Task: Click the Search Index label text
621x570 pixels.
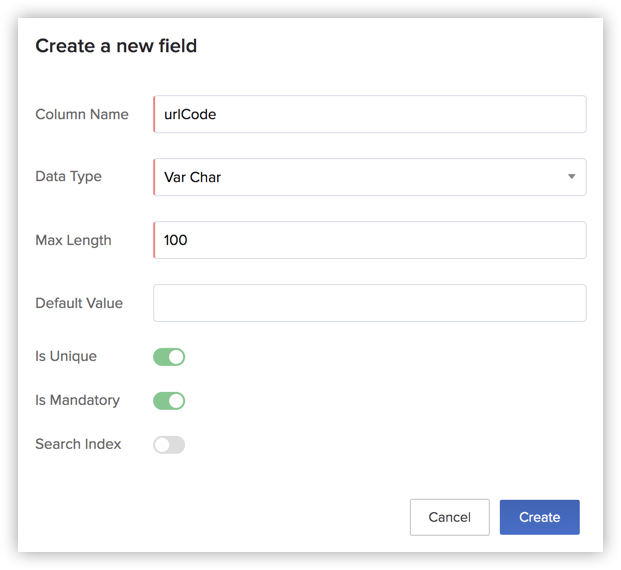Action: tap(78, 444)
